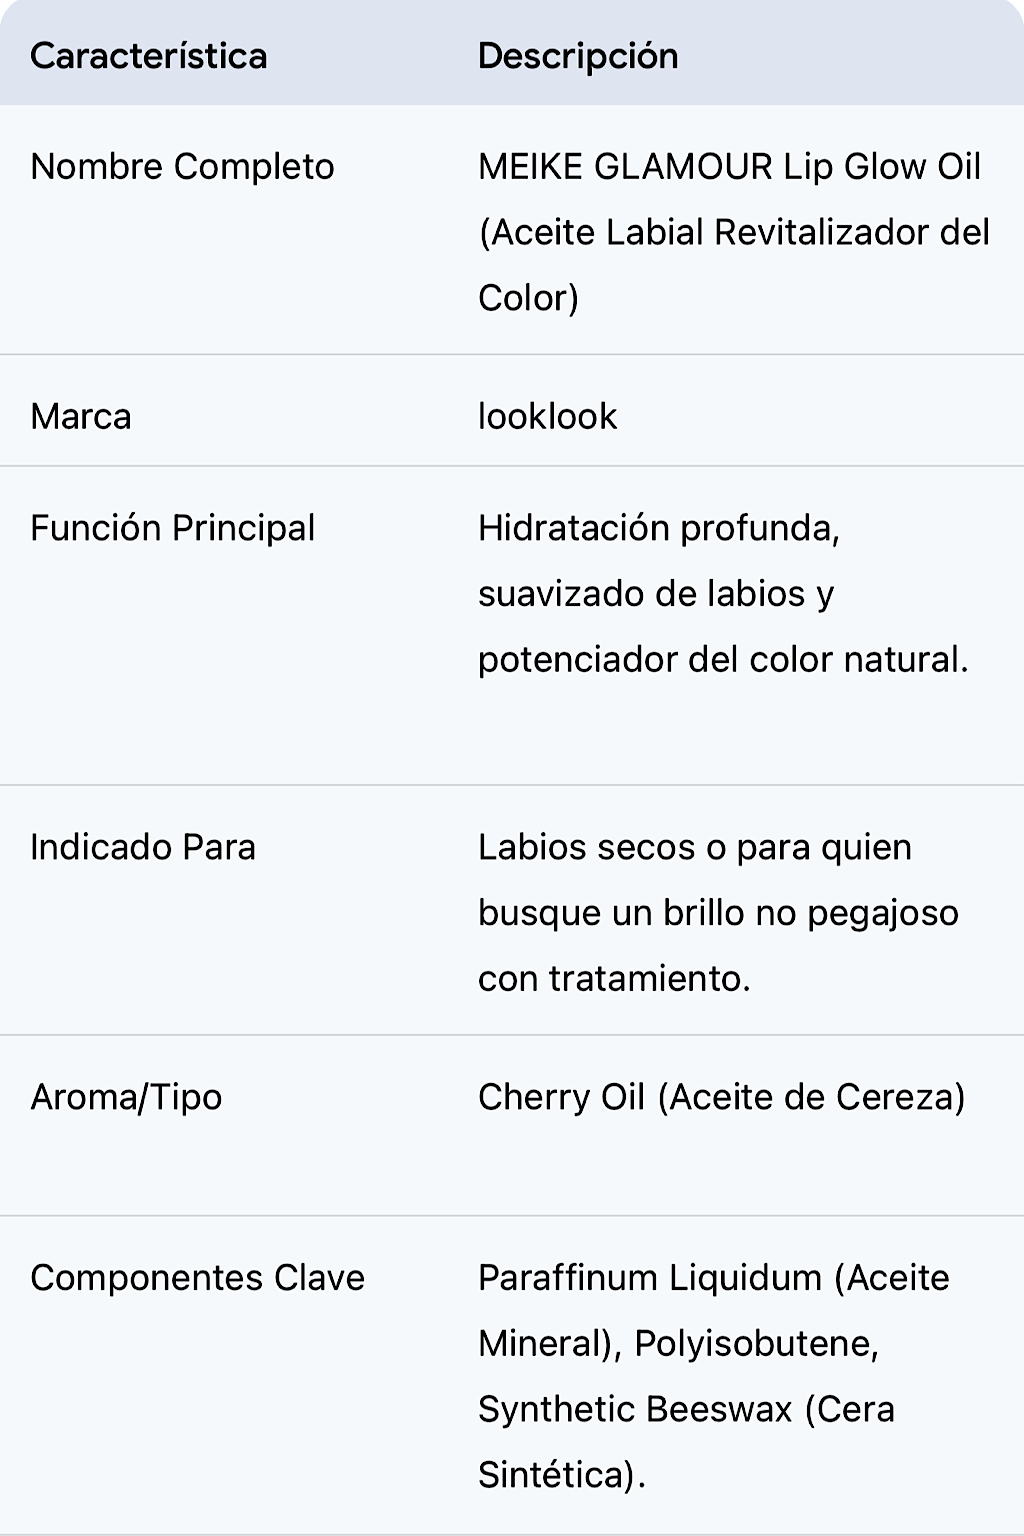Click the Característica column header
Screen dimensions: 1024x1536
[149, 56]
